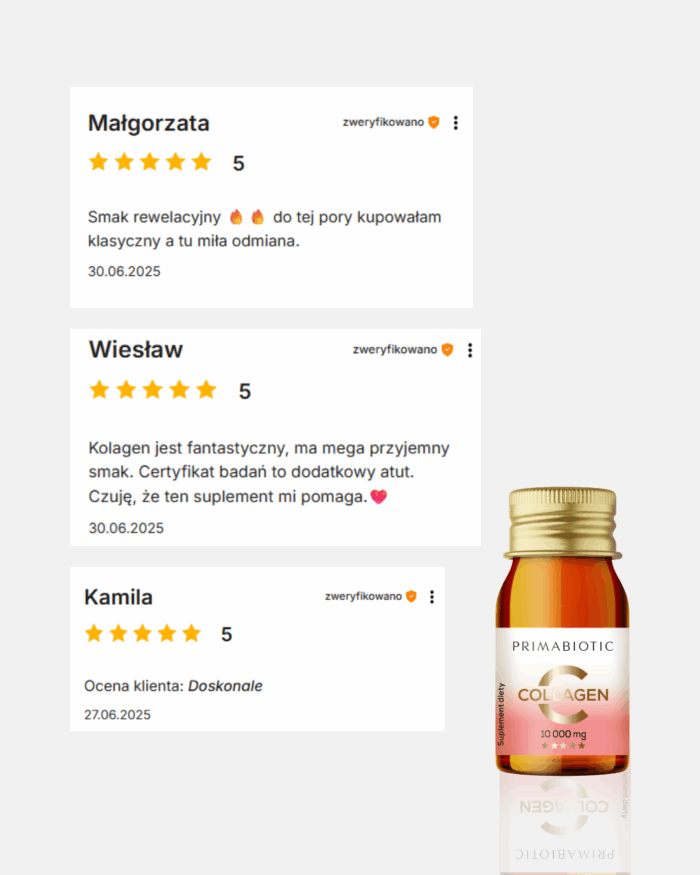
Task: Click the "zweryfikowano" text on Wiesław's card
Action: [395, 349]
